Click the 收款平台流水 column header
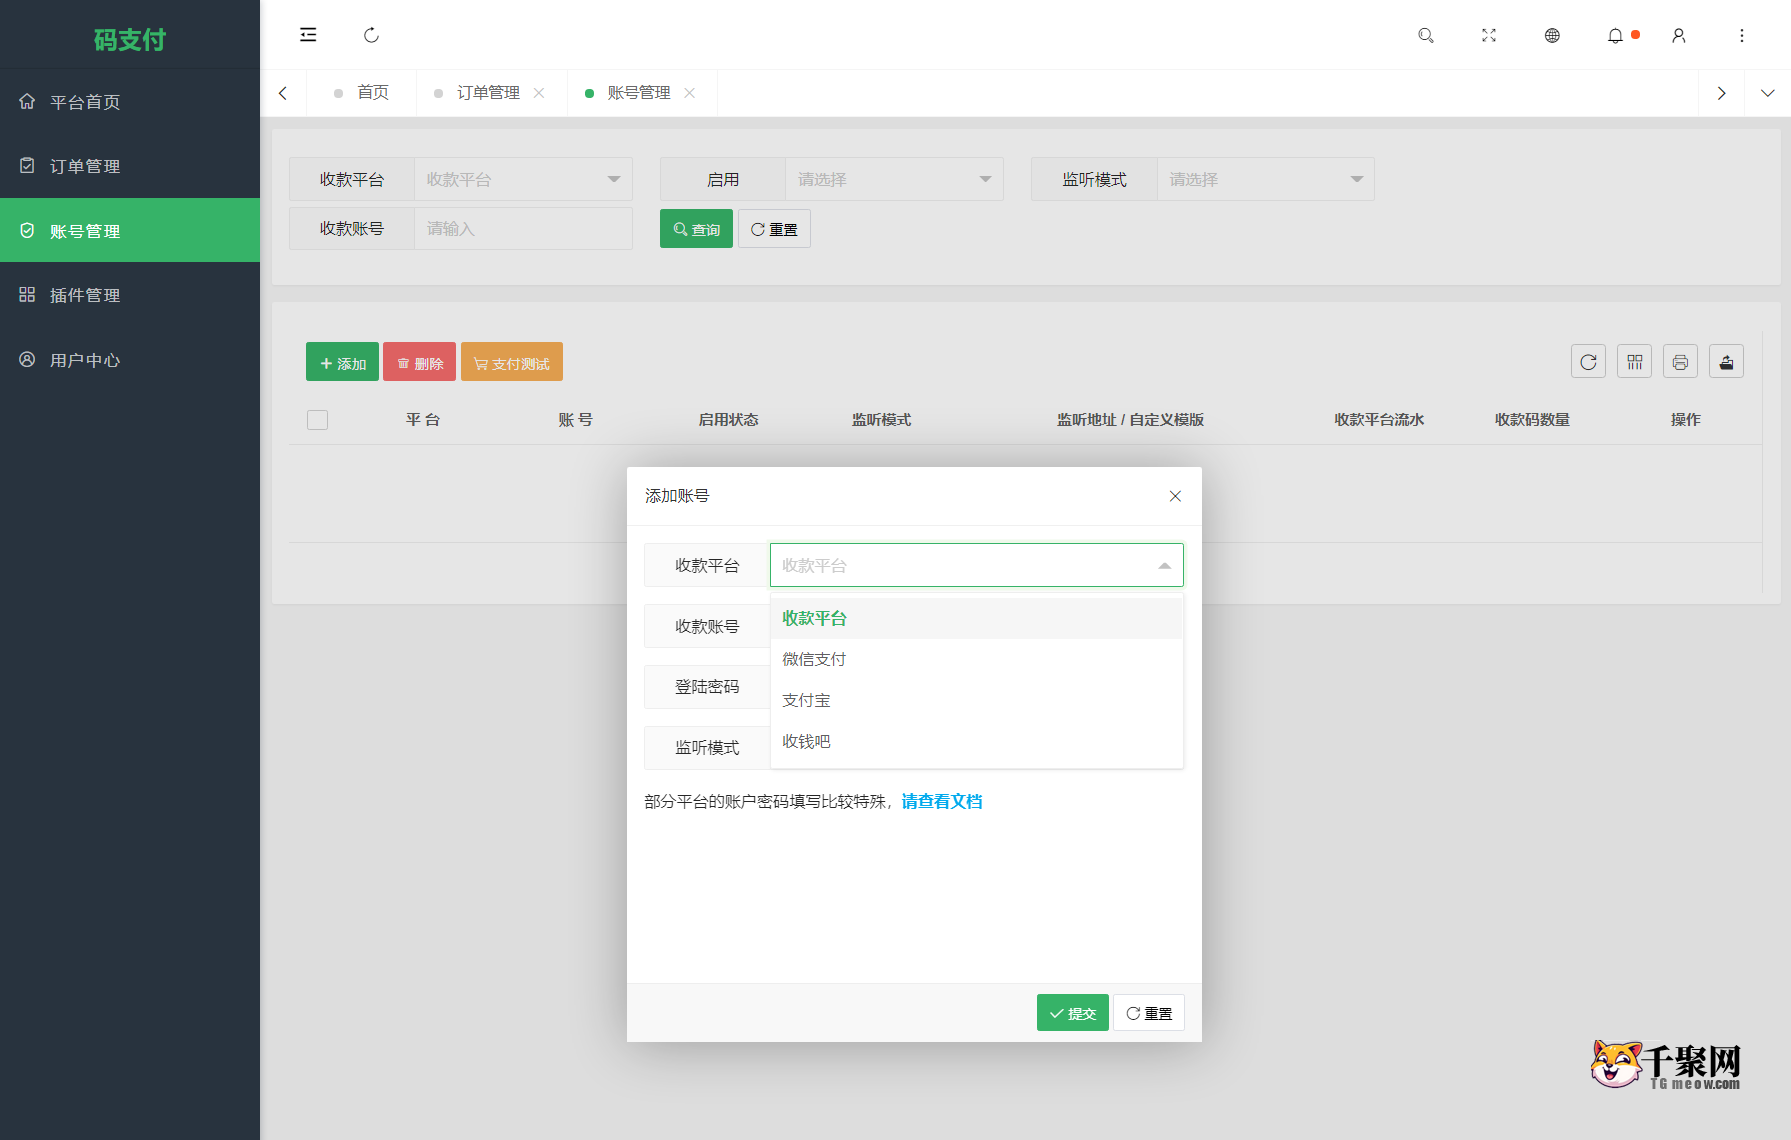This screenshot has height=1140, width=1791. (x=1379, y=420)
